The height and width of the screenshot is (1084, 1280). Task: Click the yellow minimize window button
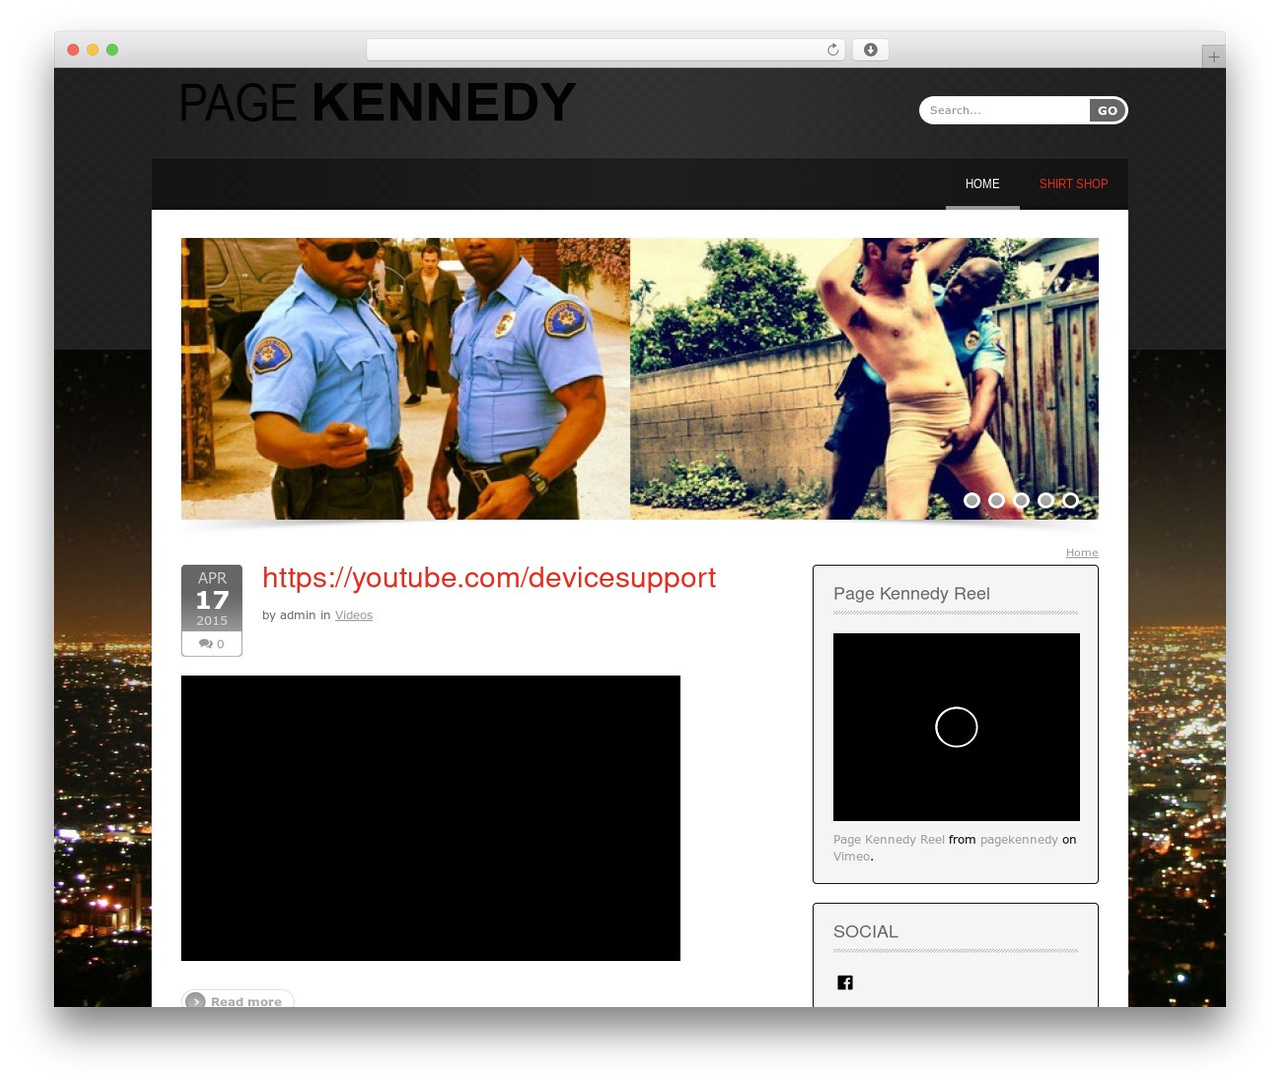[92, 50]
